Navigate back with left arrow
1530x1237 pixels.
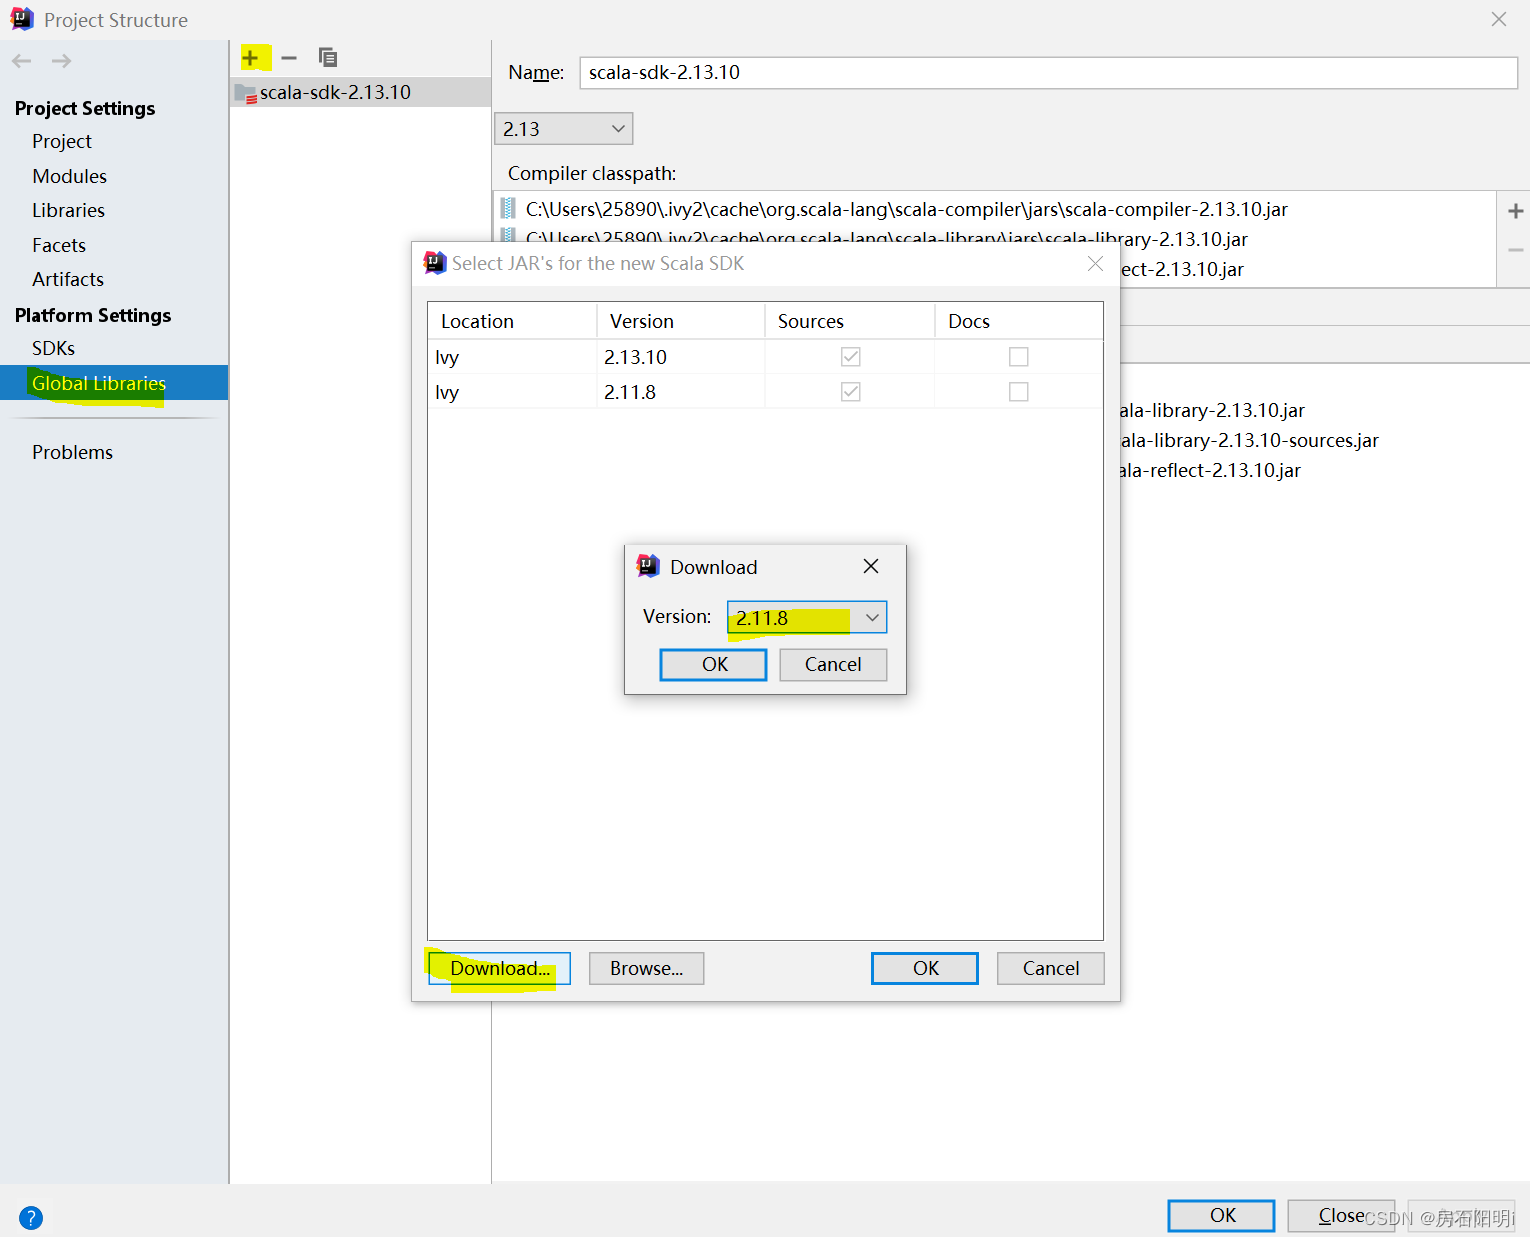(x=22, y=61)
